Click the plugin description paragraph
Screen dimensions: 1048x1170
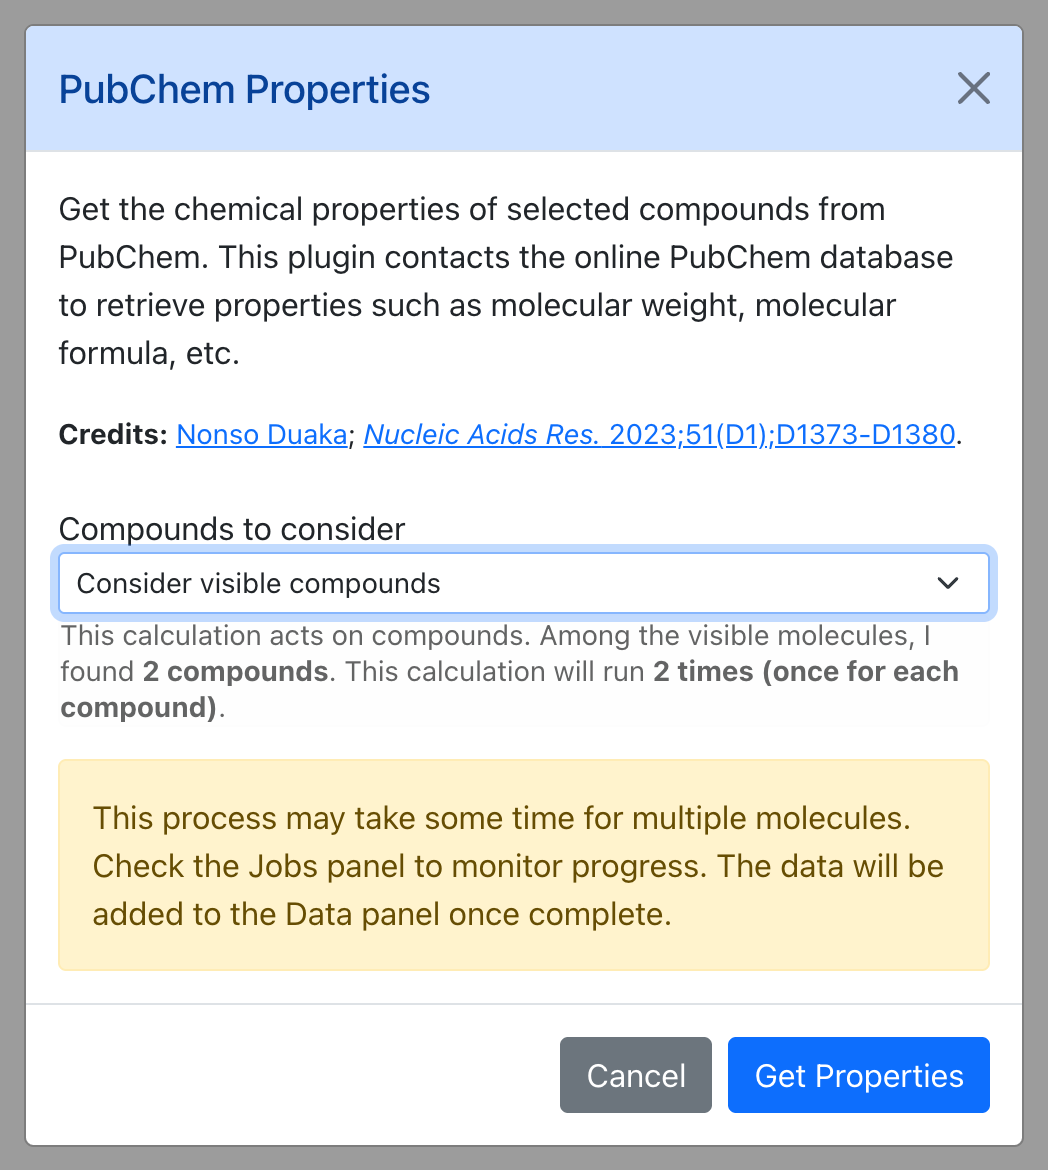click(x=506, y=281)
